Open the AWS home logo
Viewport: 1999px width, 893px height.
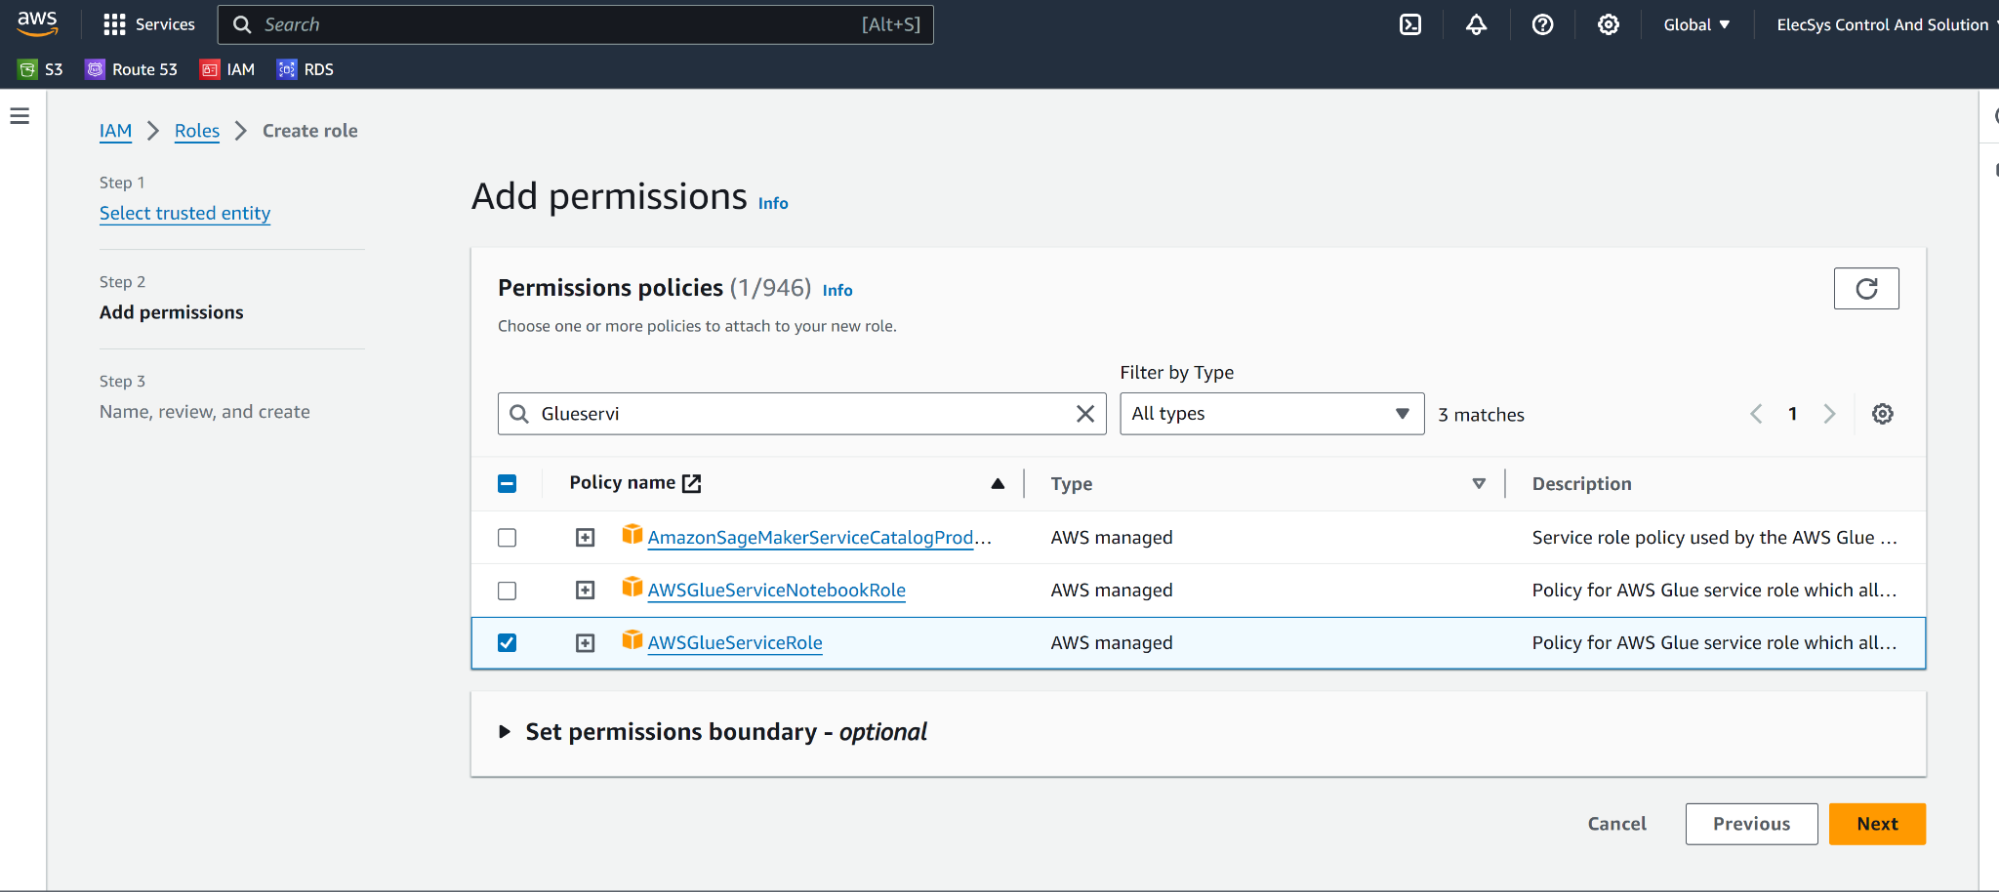point(37,23)
